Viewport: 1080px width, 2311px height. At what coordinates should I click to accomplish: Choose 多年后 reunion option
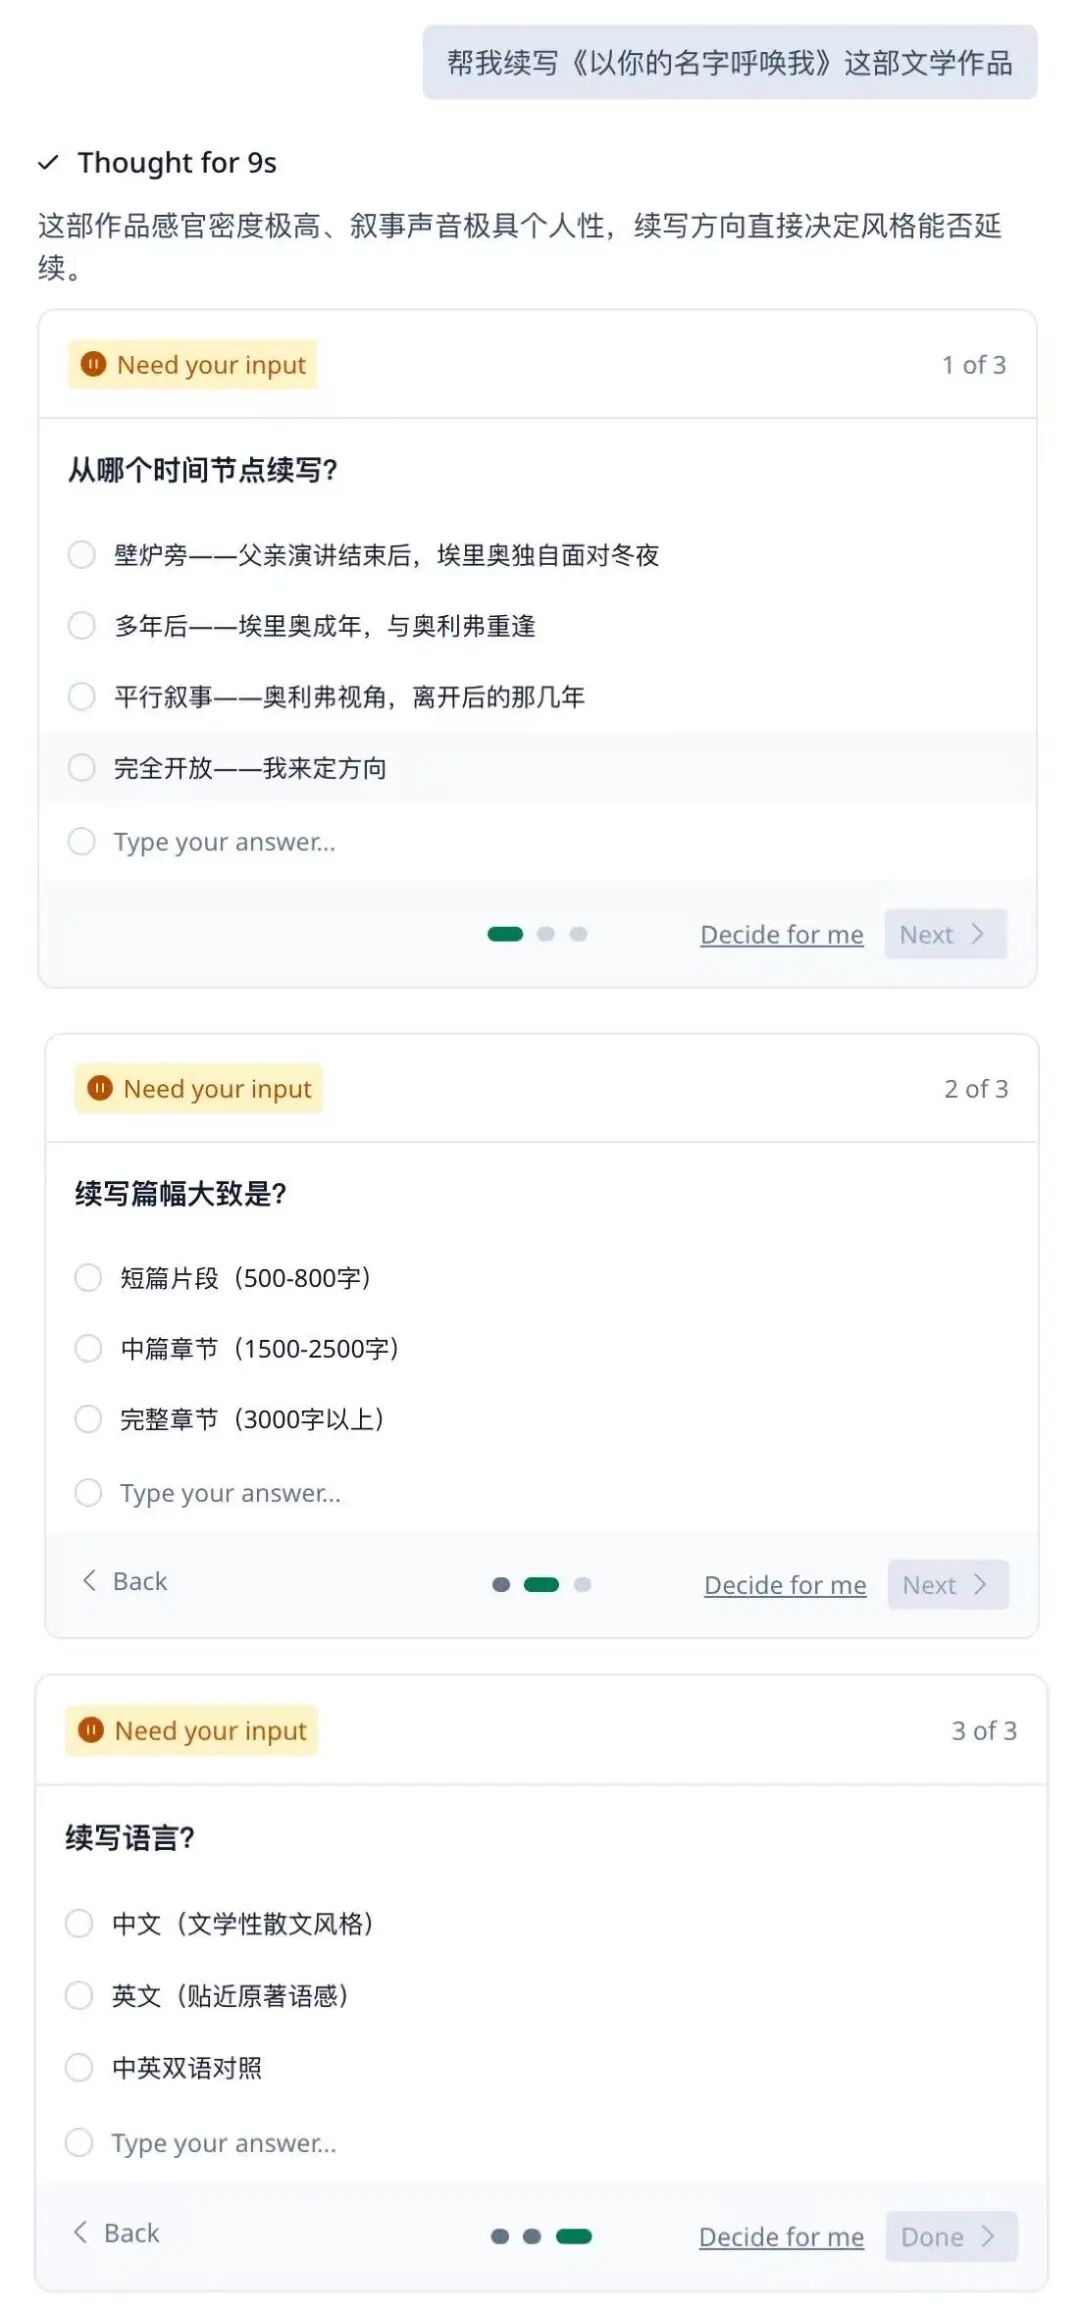click(x=82, y=626)
